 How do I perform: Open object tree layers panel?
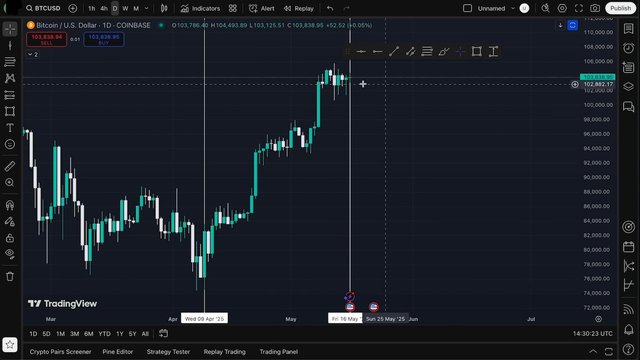tap(629, 87)
